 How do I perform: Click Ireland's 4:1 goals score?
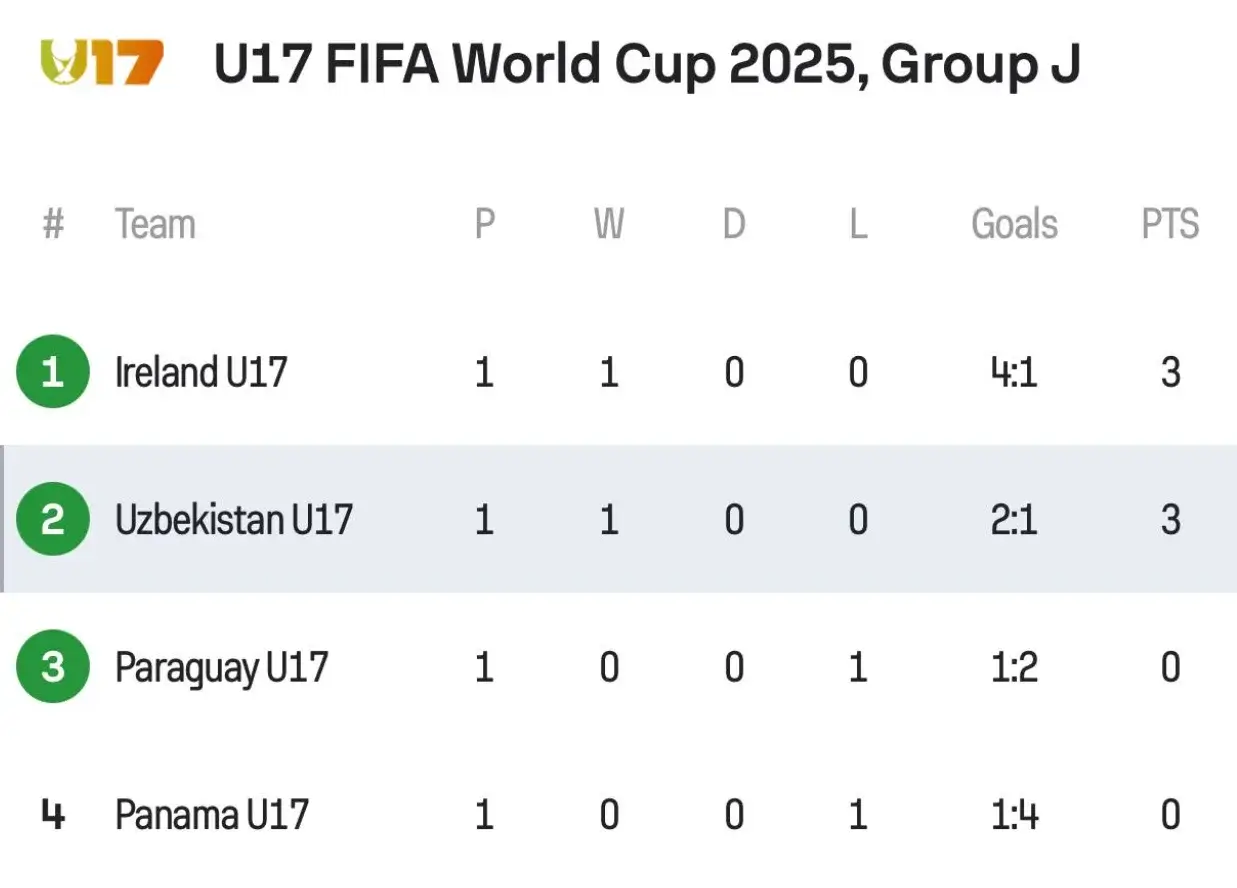[x=1014, y=372]
